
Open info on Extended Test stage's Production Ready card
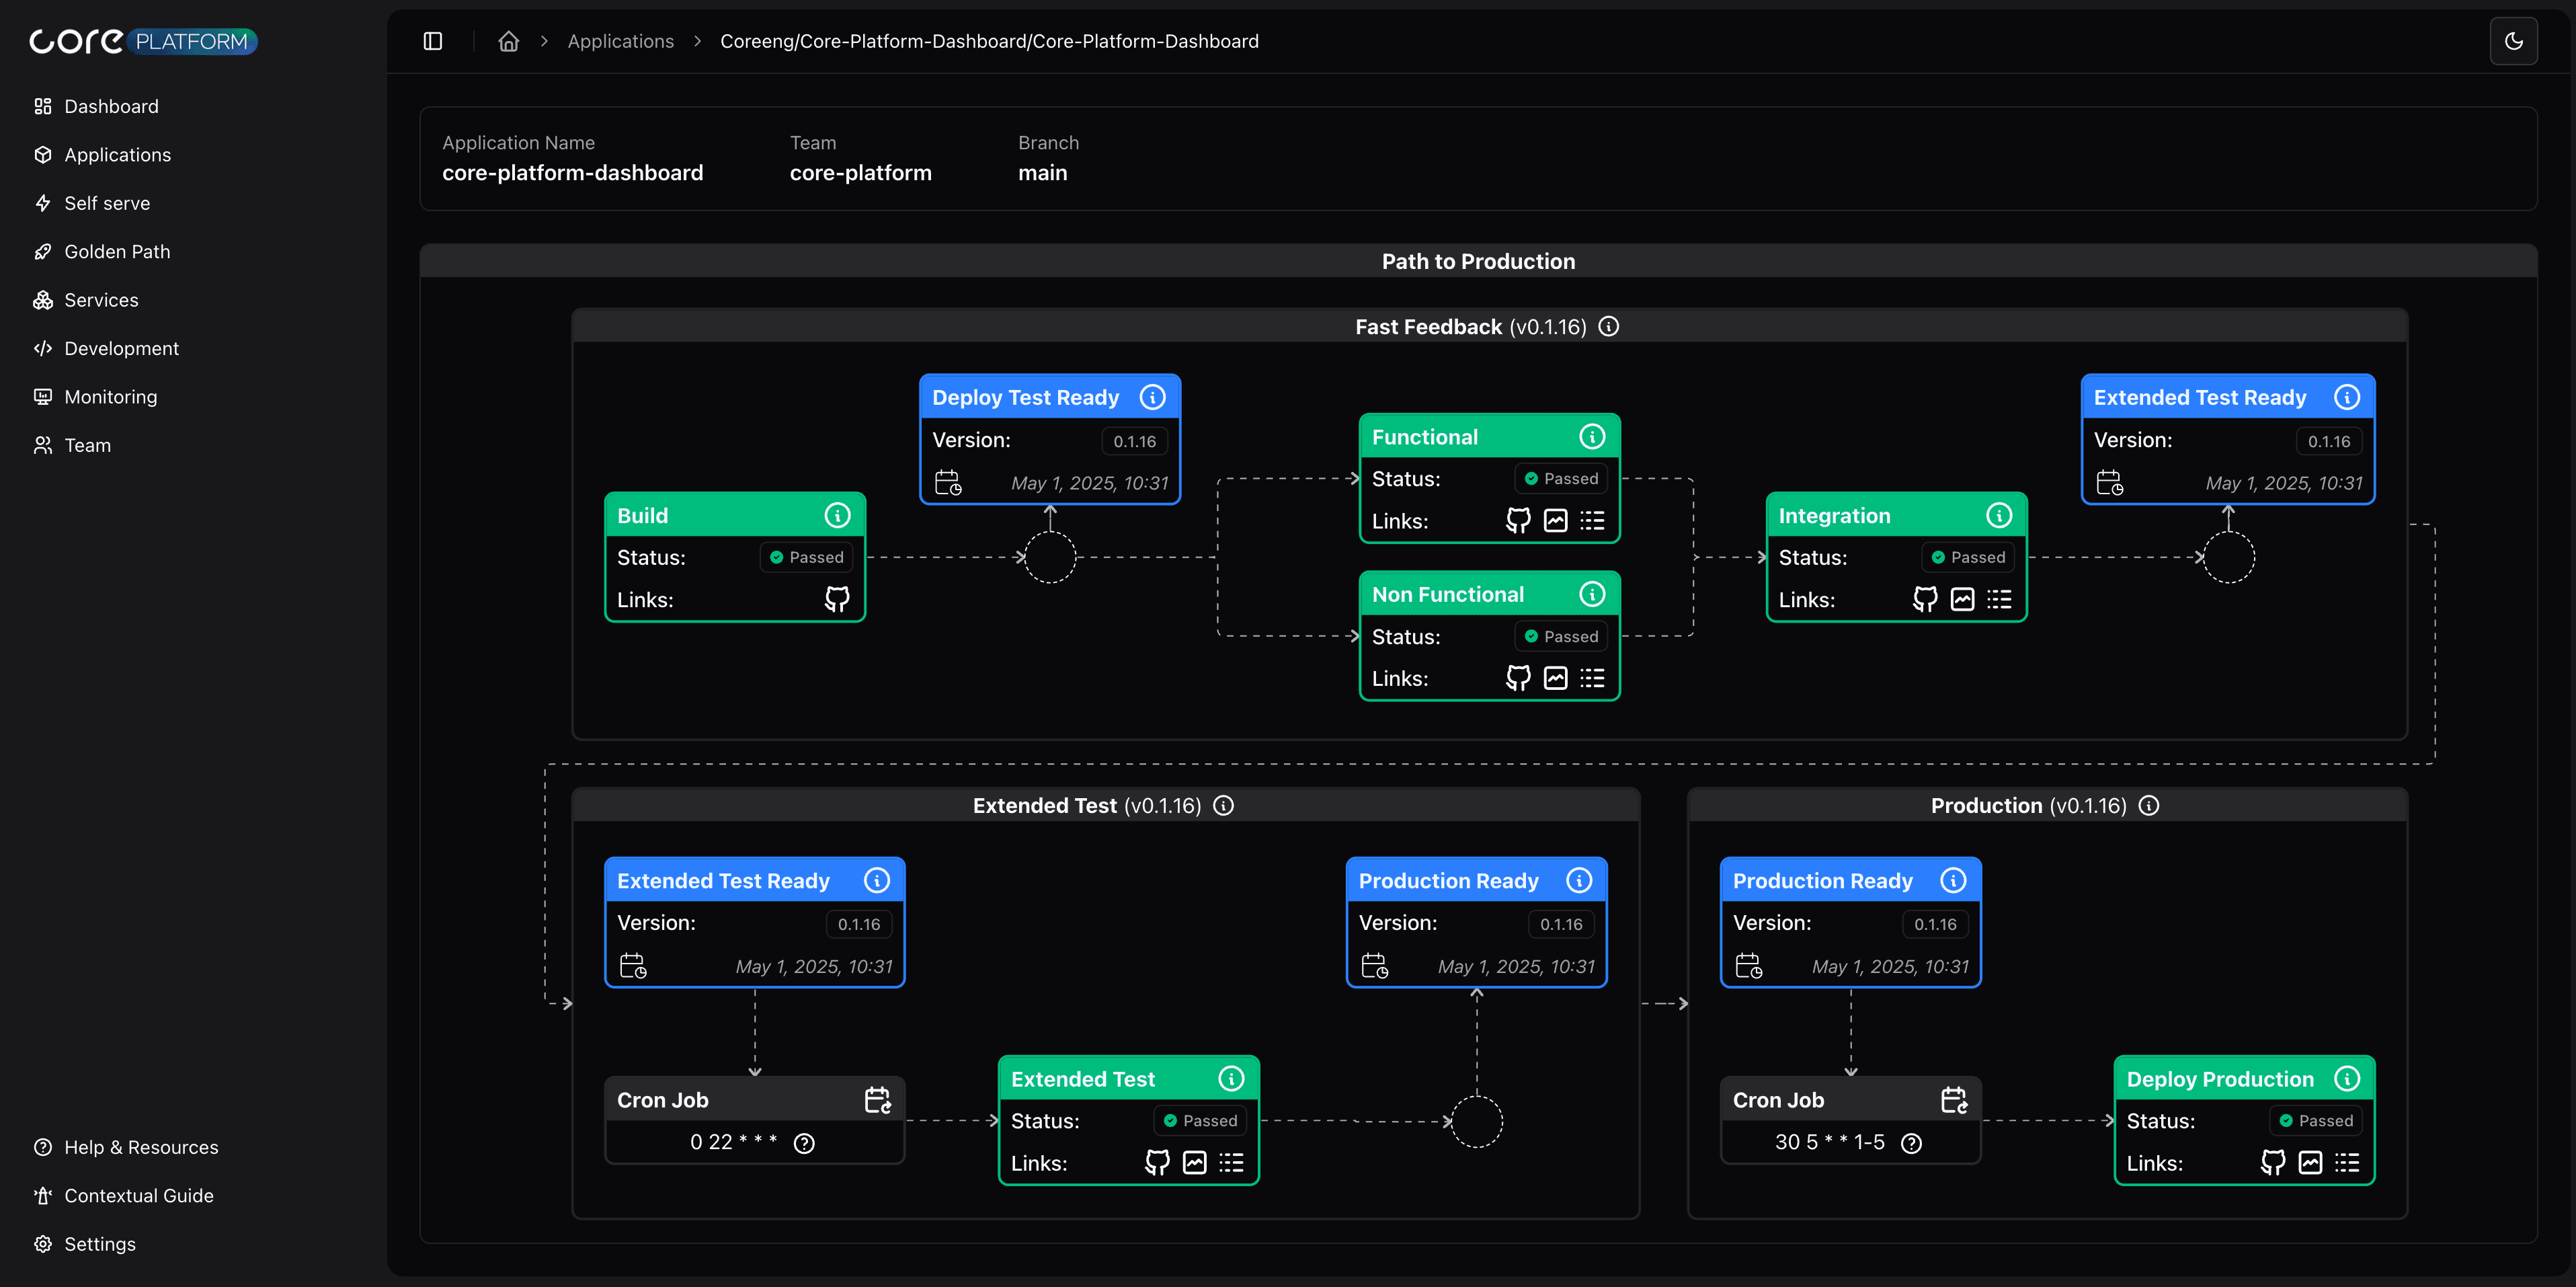coord(1578,880)
